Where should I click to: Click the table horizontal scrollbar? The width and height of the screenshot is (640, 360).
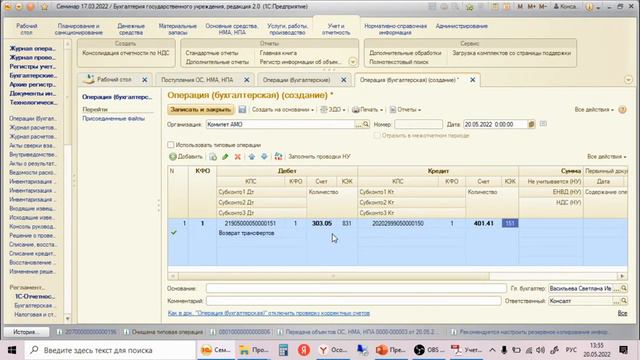click(x=333, y=276)
